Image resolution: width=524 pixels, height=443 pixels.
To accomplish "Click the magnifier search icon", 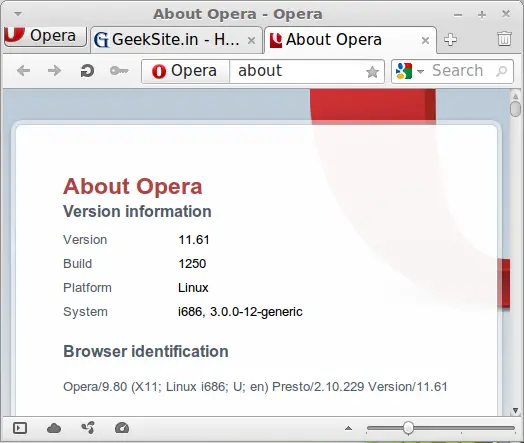I will coord(502,71).
